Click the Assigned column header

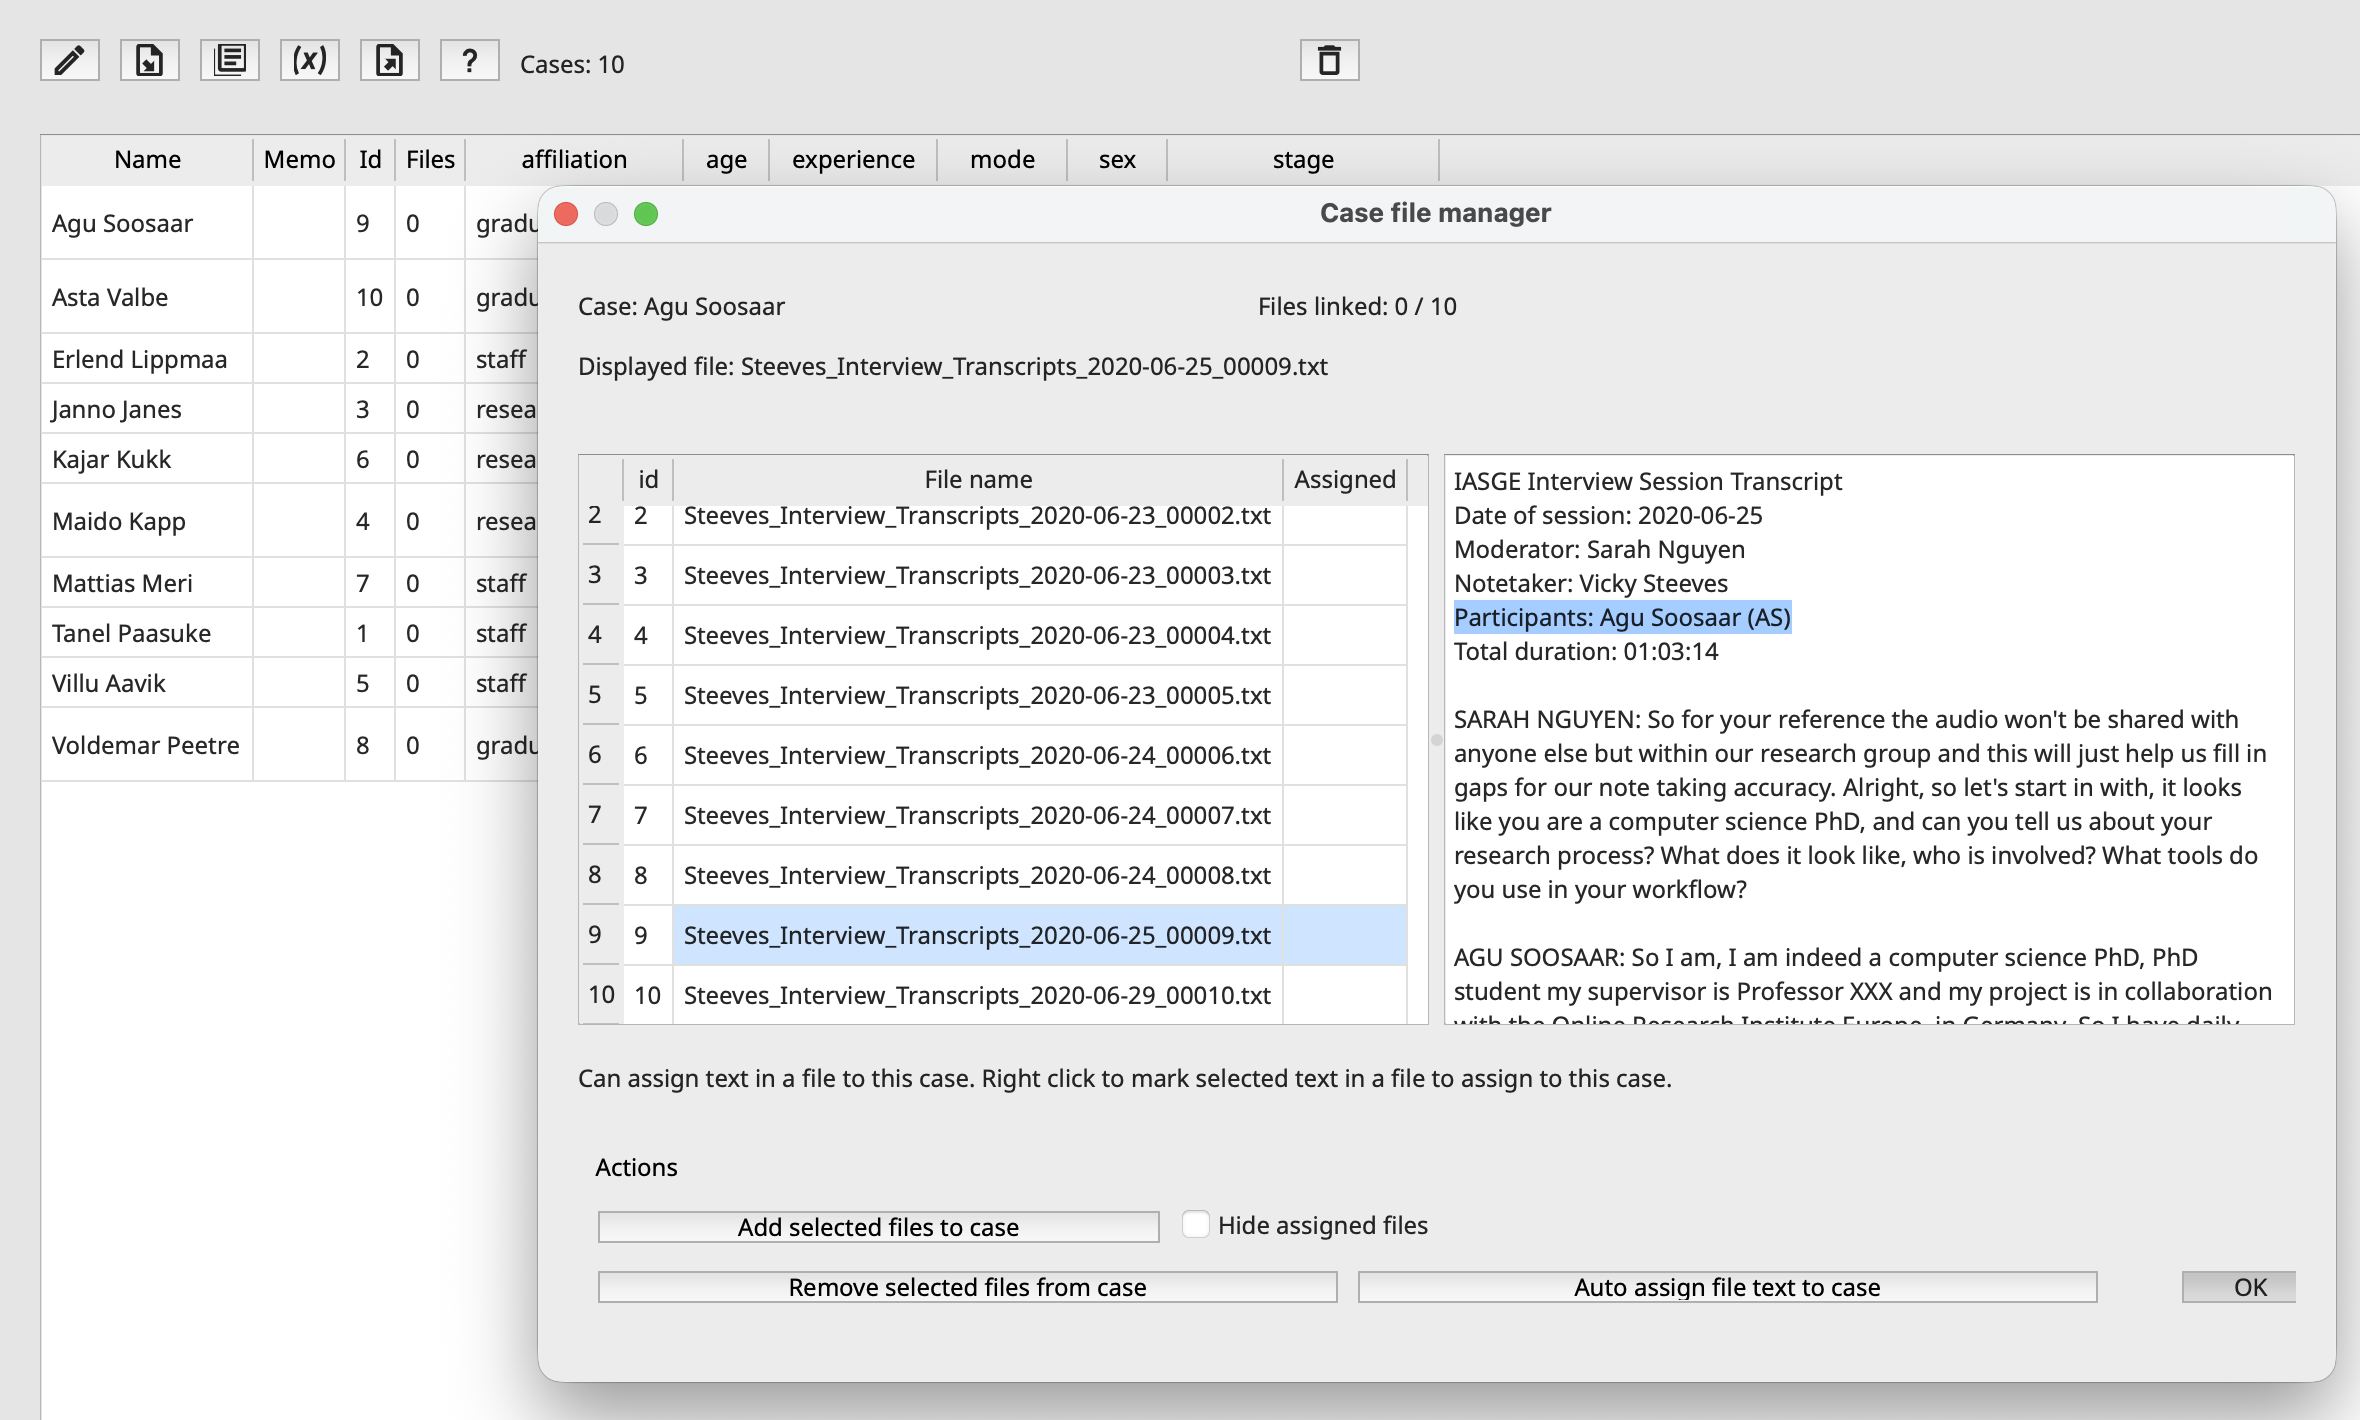tap(1345, 480)
